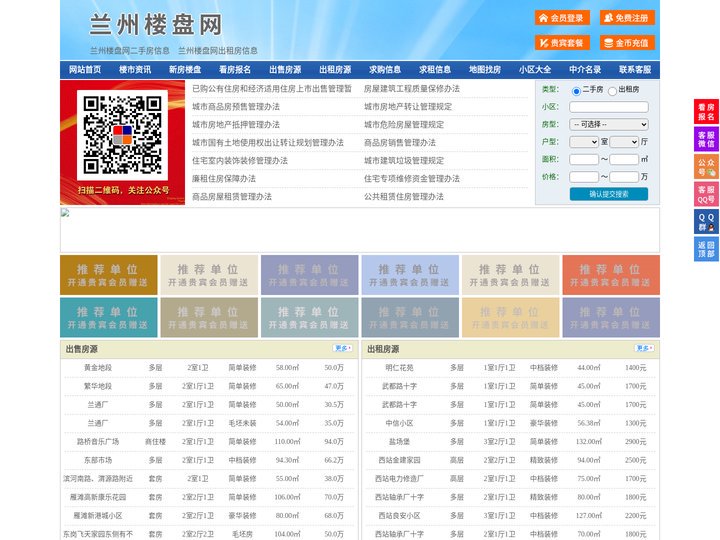The width and height of the screenshot is (720, 540).
Task: Click the orange 公众号 sidebar icon
Action: pyautogui.click(x=706, y=167)
